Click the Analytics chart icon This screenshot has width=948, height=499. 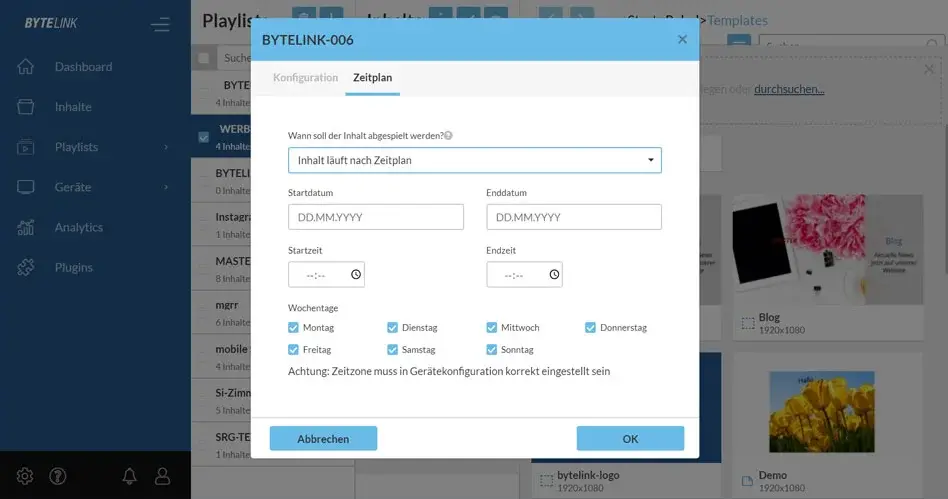[25, 227]
